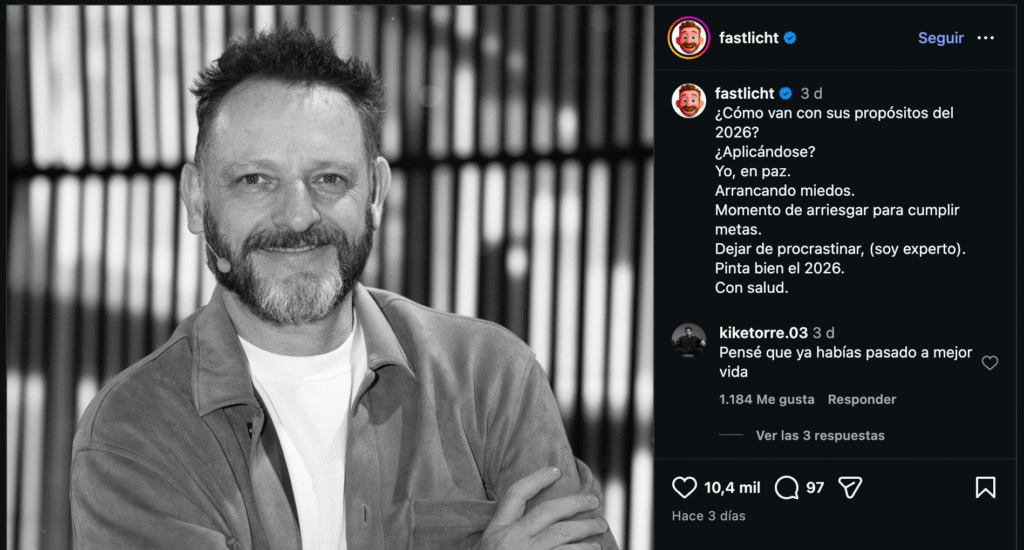The height and width of the screenshot is (550, 1024).
Task: Click Hace 3 días timestamp
Action: 708,516
